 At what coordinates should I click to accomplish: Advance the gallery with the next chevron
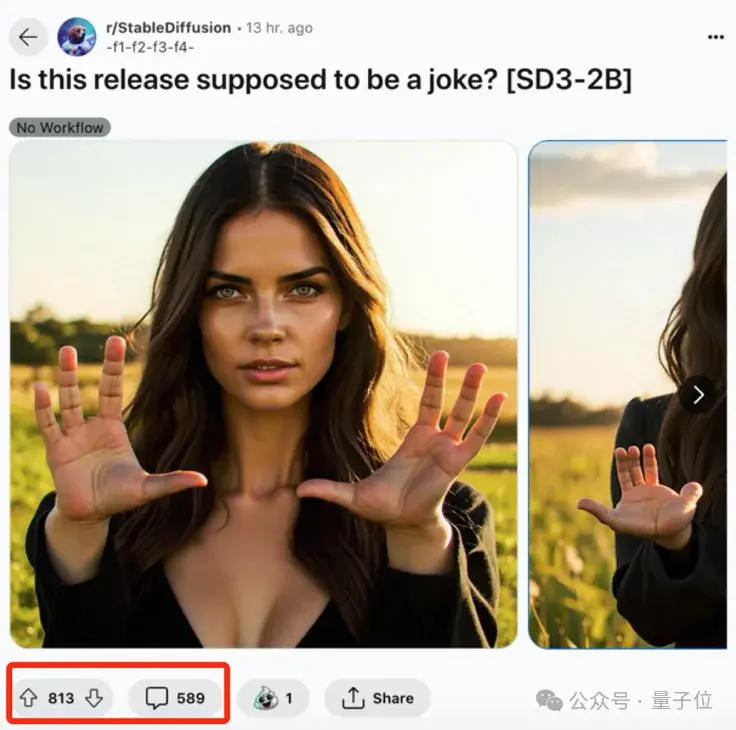(698, 394)
